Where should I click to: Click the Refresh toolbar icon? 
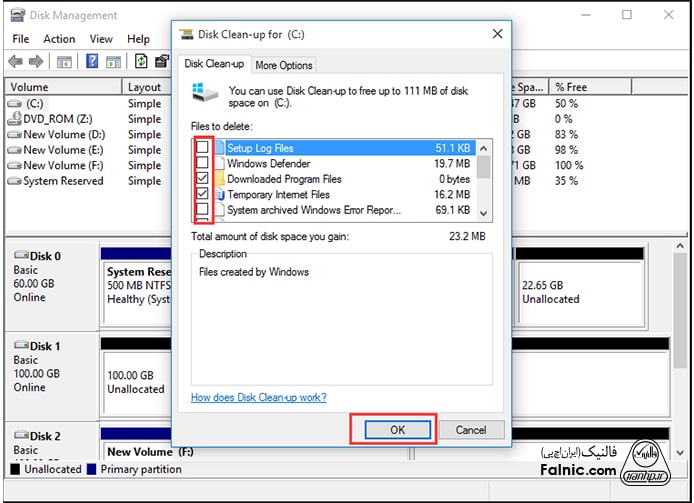pos(141,62)
